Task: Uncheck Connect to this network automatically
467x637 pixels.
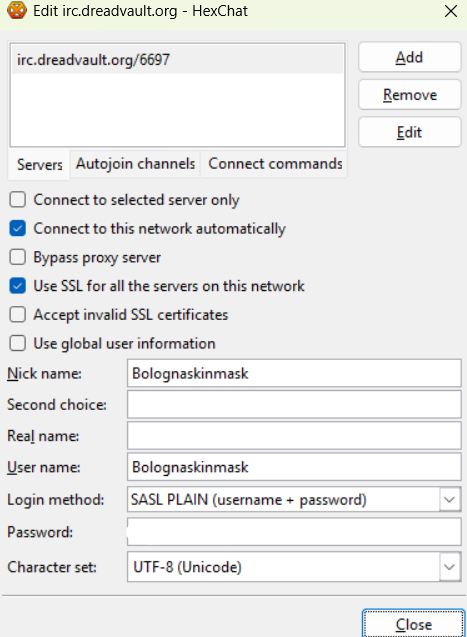Action: coord(17,228)
